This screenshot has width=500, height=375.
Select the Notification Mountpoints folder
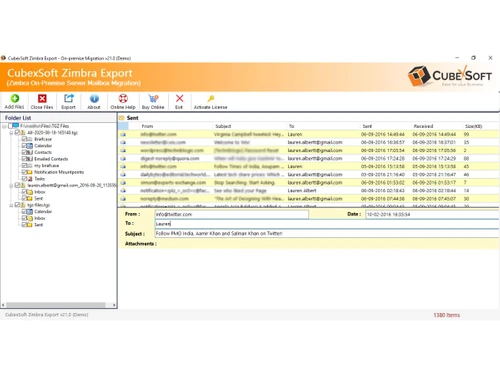pyautogui.click(x=59, y=172)
